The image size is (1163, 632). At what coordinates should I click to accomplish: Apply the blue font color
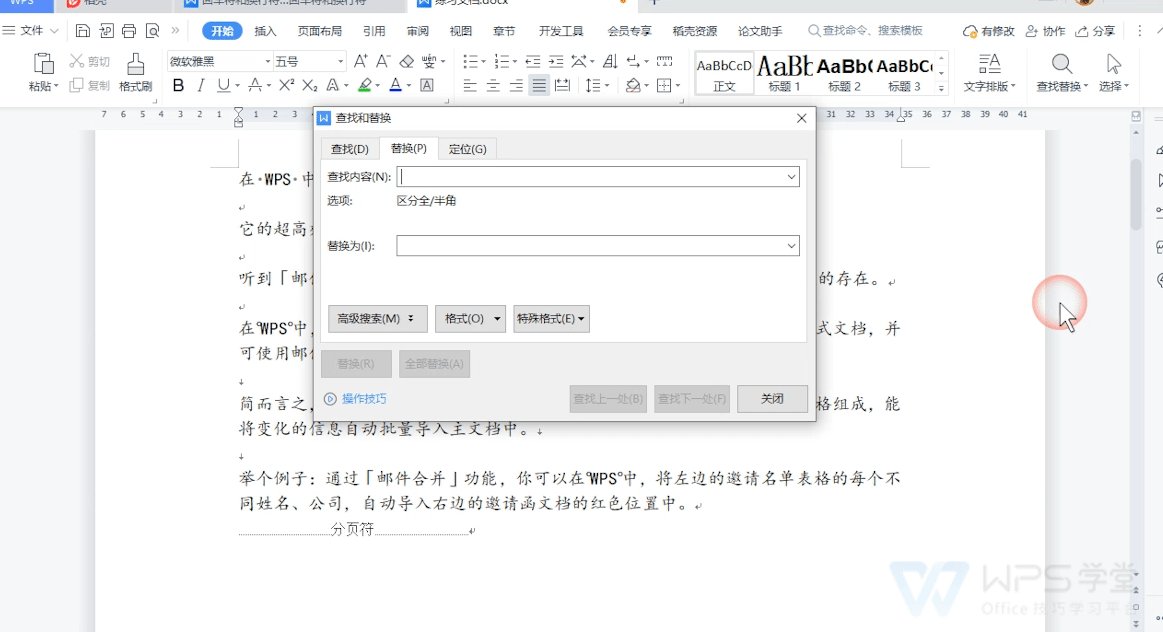(395, 85)
